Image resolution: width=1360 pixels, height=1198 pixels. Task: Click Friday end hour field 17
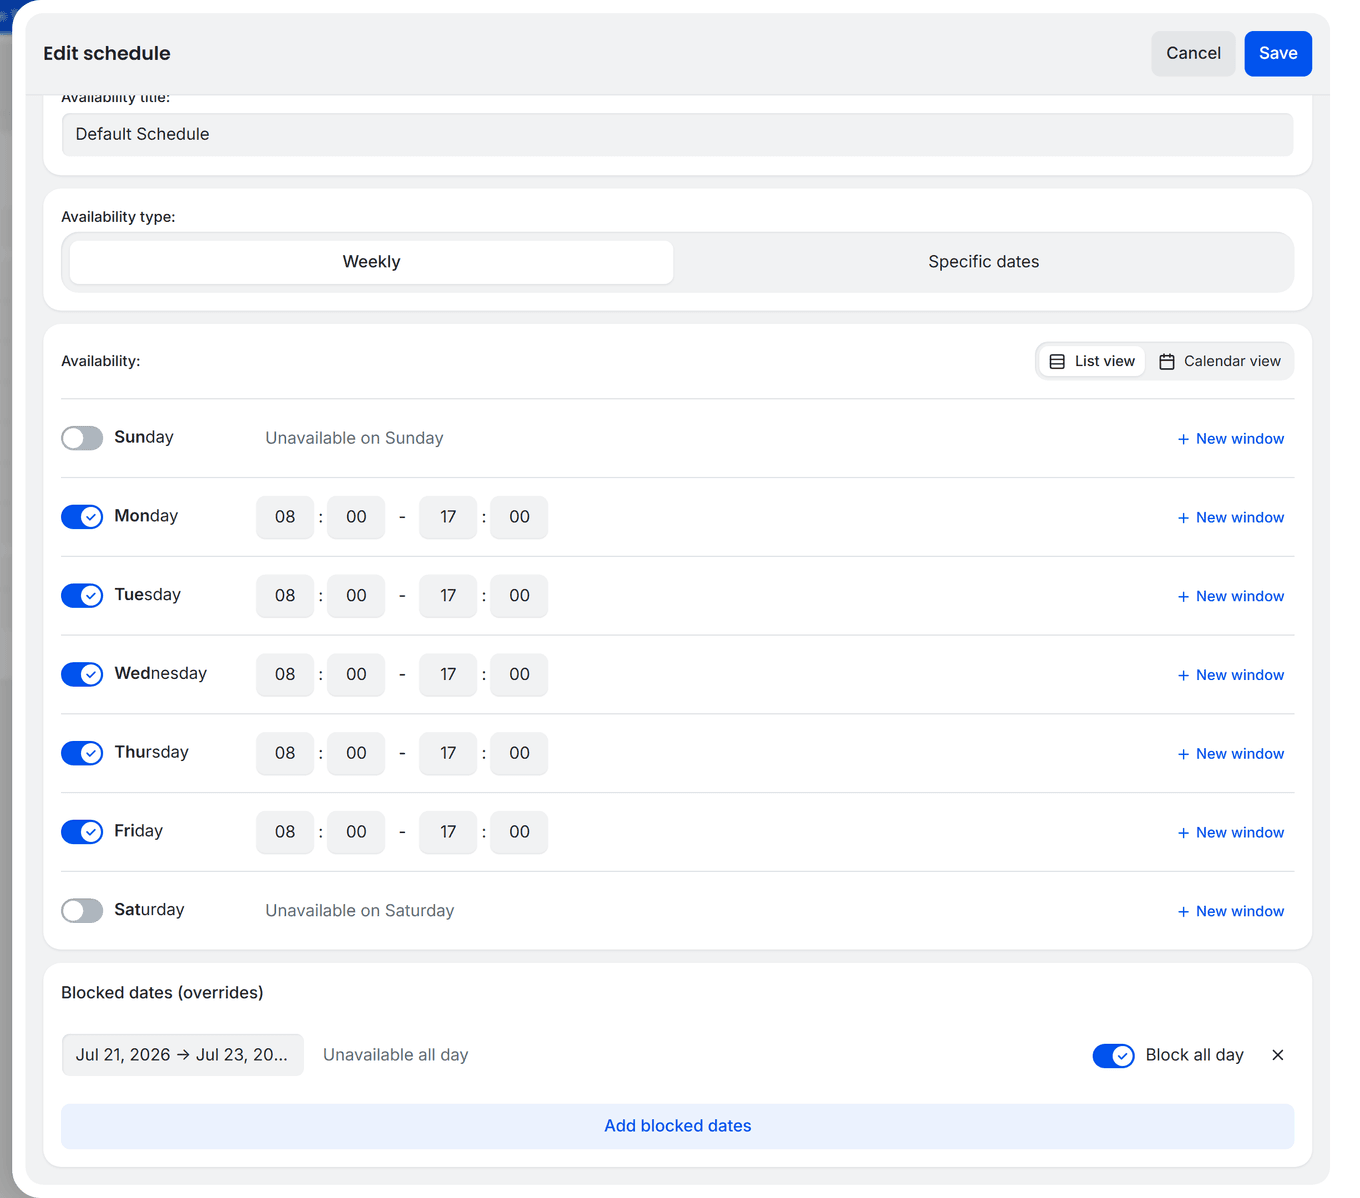[x=448, y=832]
